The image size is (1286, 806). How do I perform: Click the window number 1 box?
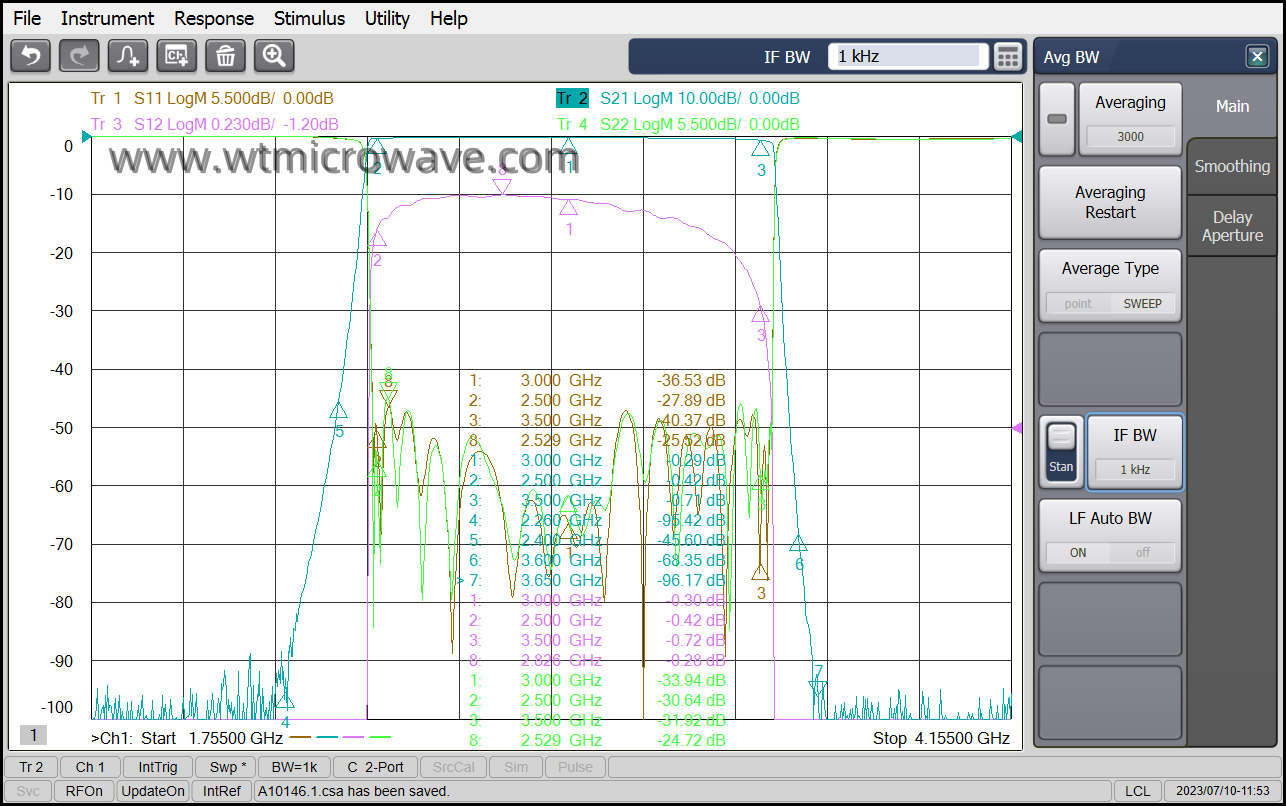[33, 735]
